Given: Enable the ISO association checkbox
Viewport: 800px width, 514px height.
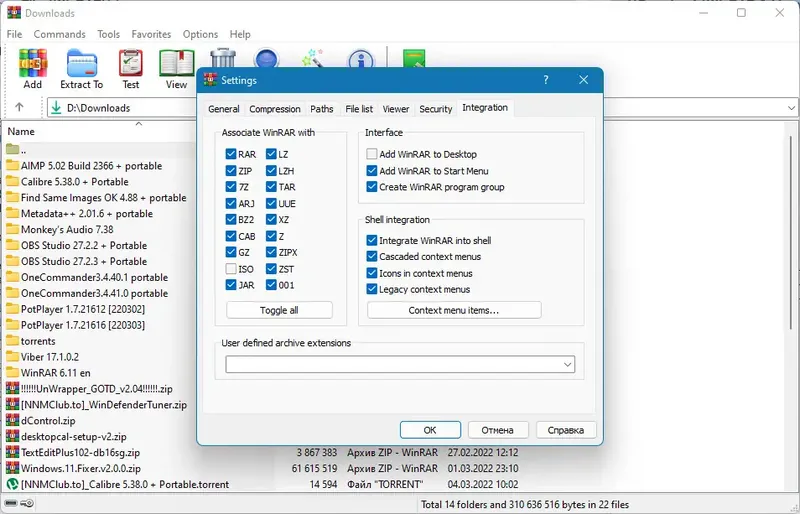Looking at the screenshot, I should 231,268.
